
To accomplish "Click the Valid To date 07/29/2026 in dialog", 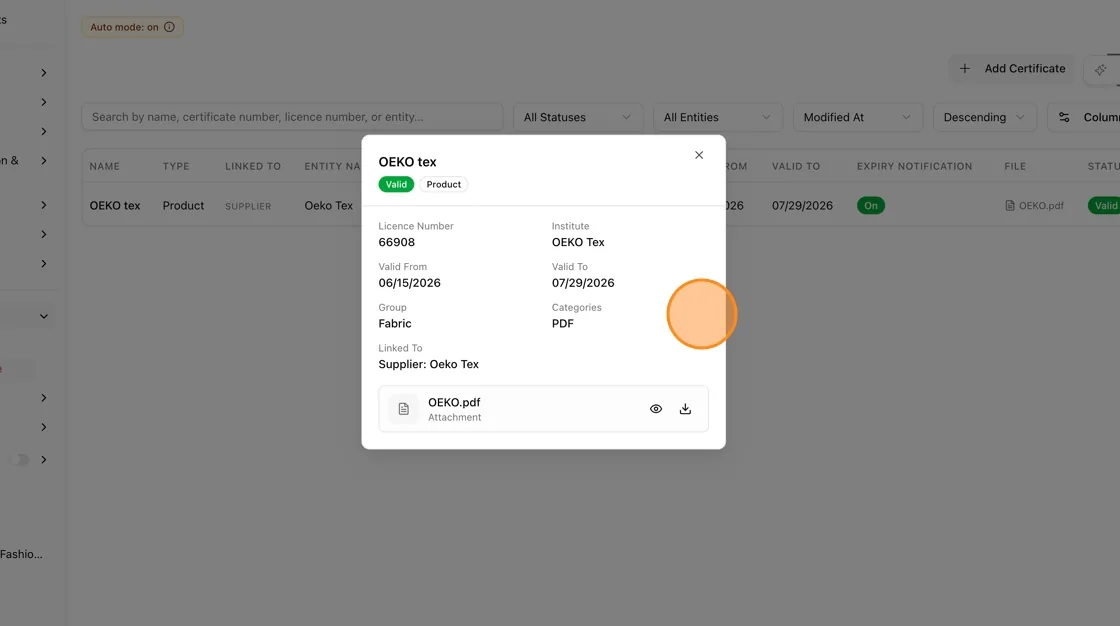I will point(583,283).
